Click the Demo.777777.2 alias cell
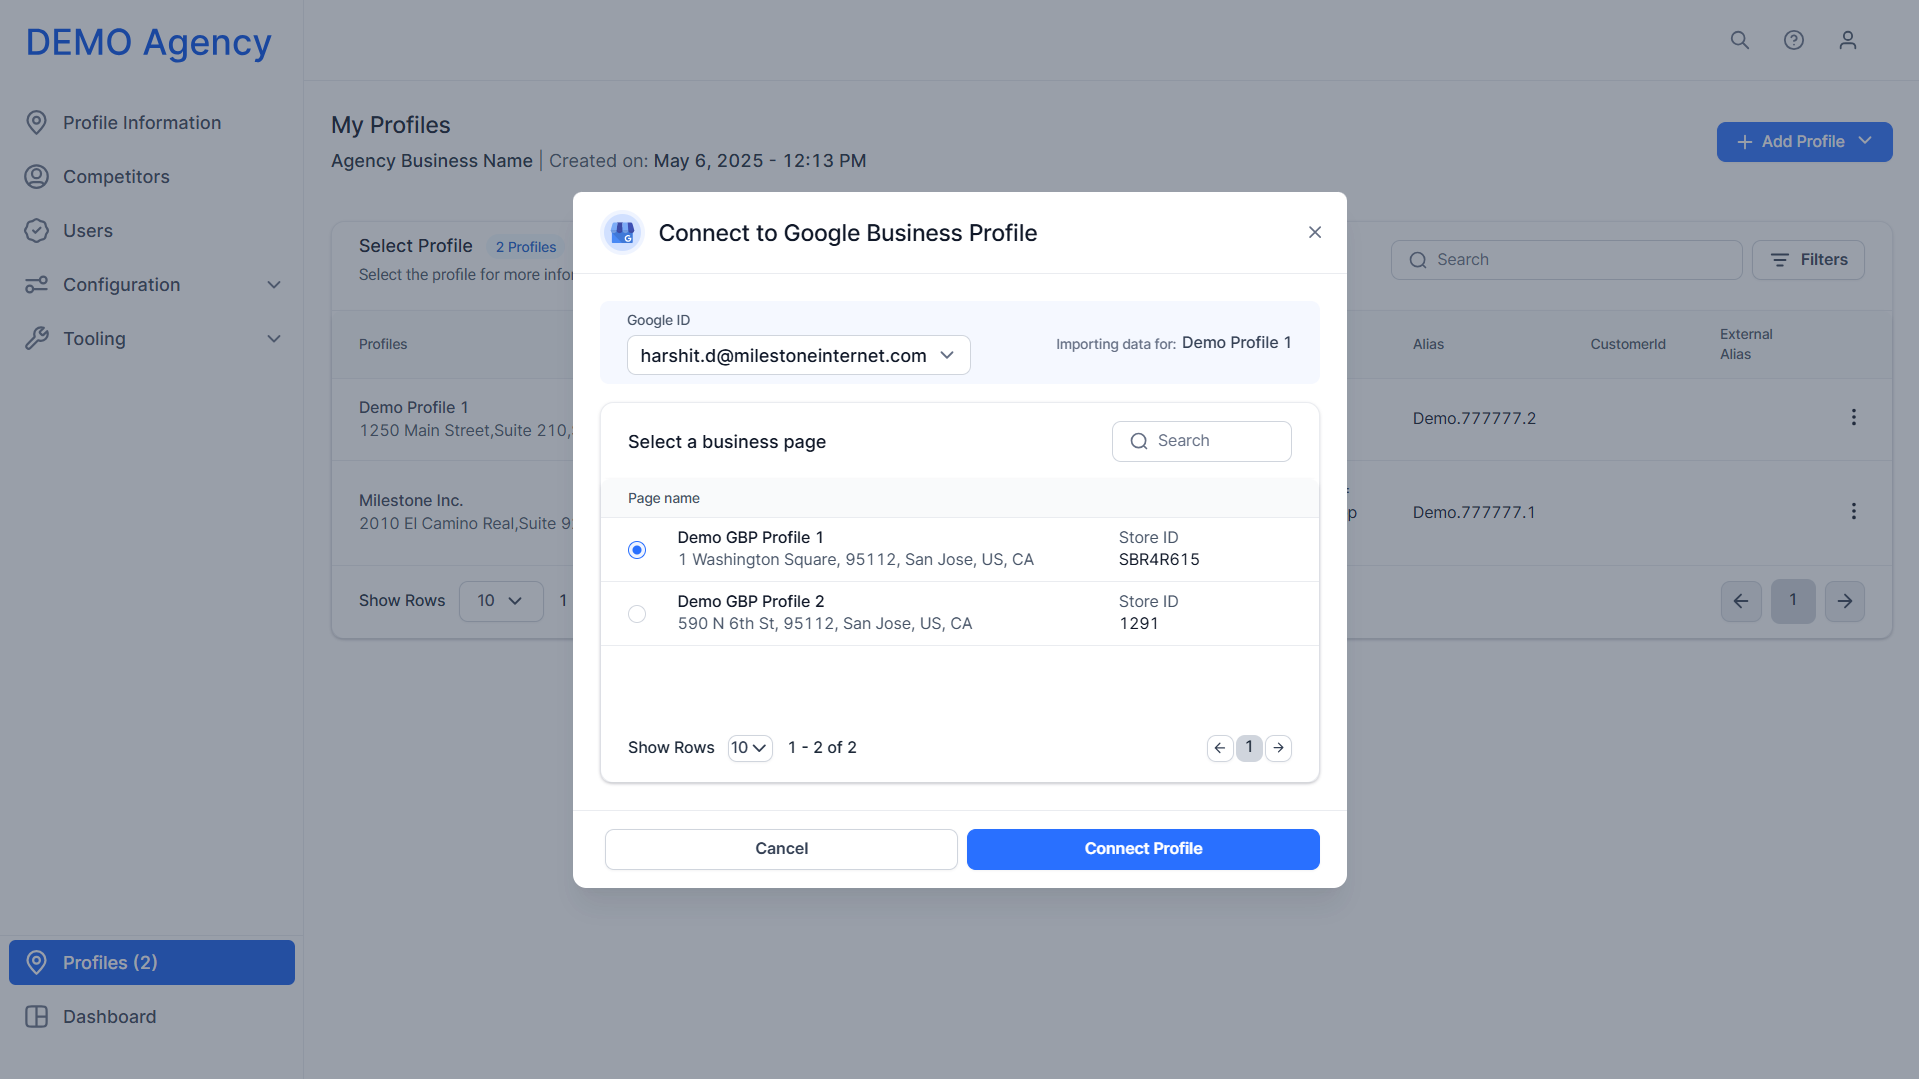 (x=1474, y=418)
